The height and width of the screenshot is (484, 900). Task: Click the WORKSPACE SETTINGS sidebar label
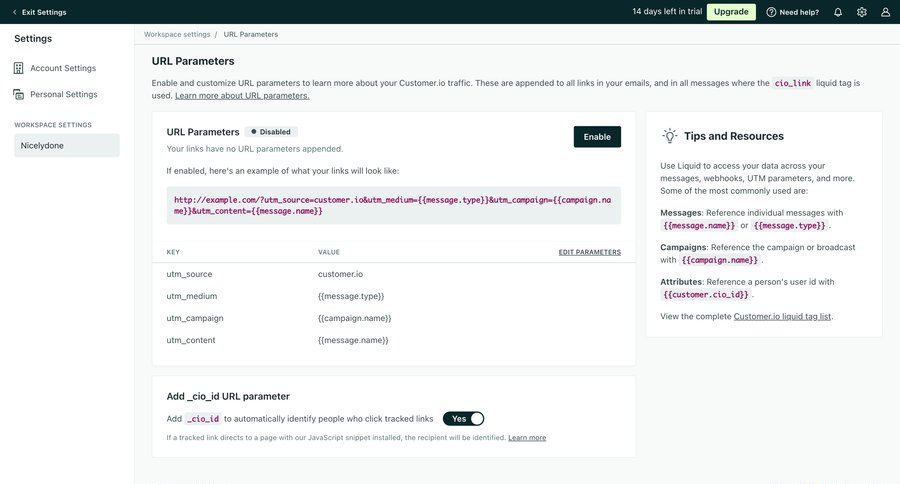point(53,125)
